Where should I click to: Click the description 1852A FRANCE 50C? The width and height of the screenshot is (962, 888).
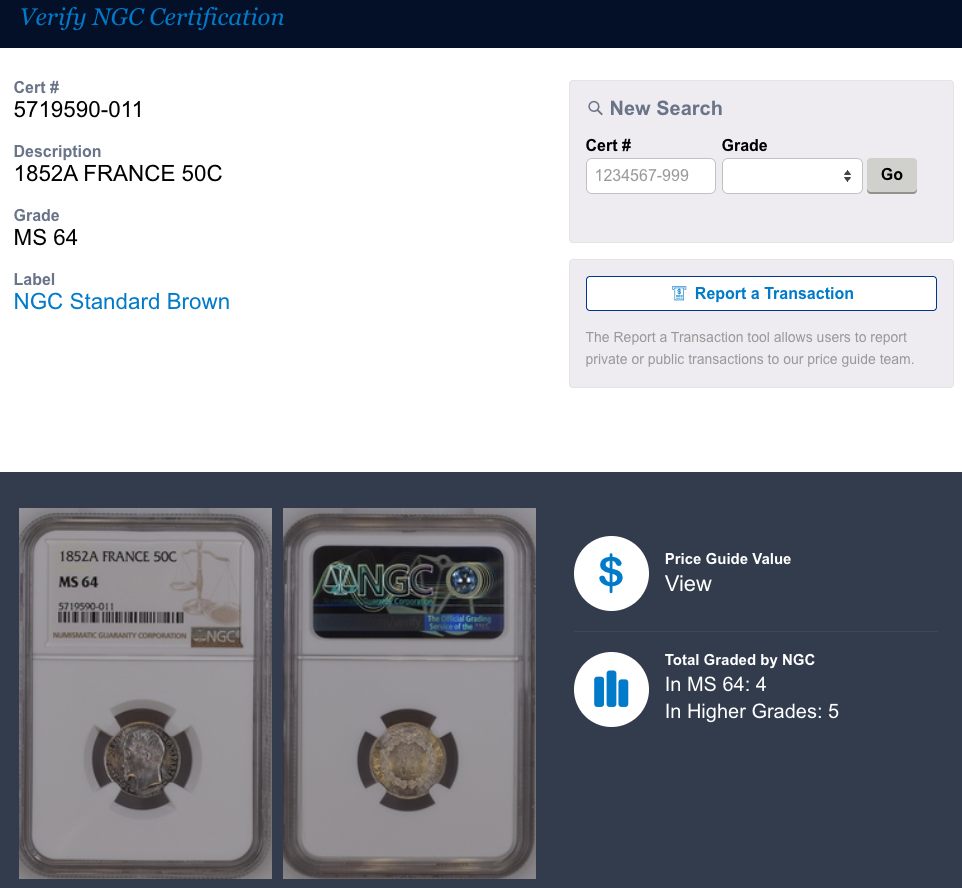click(118, 174)
